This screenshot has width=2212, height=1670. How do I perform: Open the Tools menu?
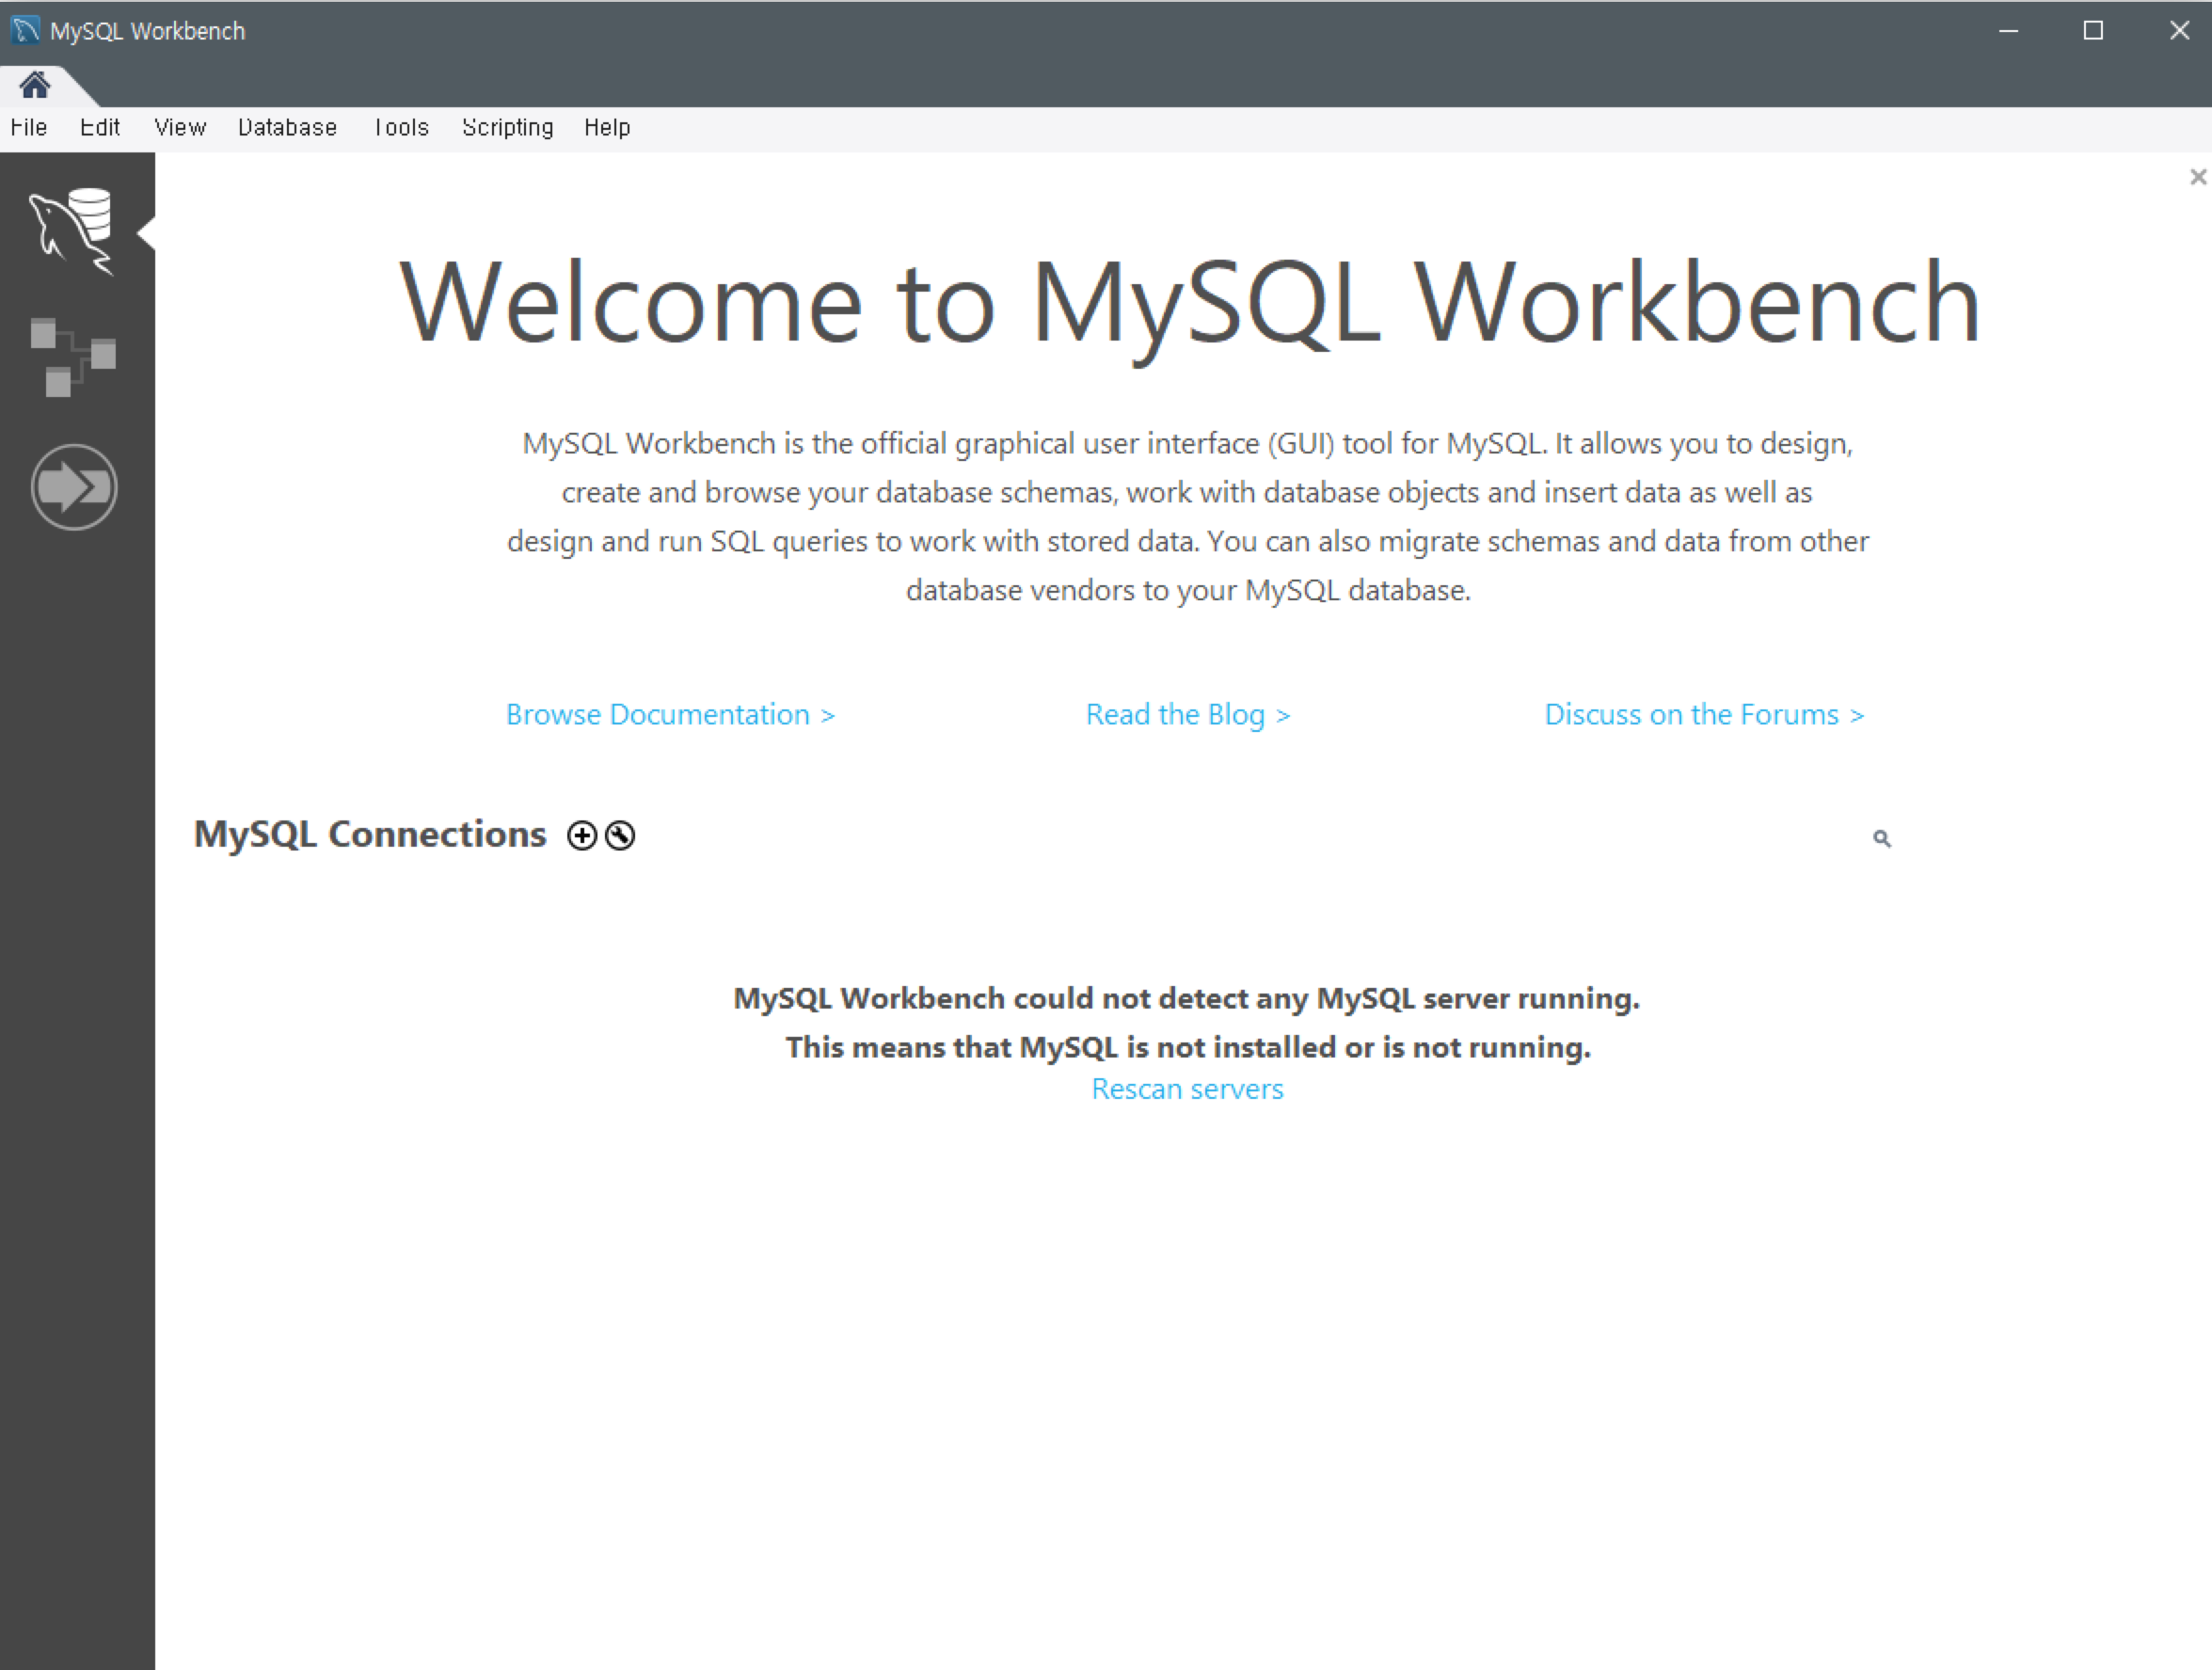point(401,127)
